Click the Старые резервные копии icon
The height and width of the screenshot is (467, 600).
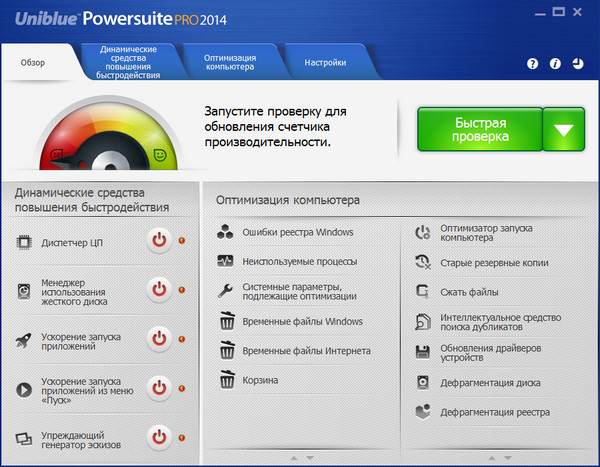423,262
